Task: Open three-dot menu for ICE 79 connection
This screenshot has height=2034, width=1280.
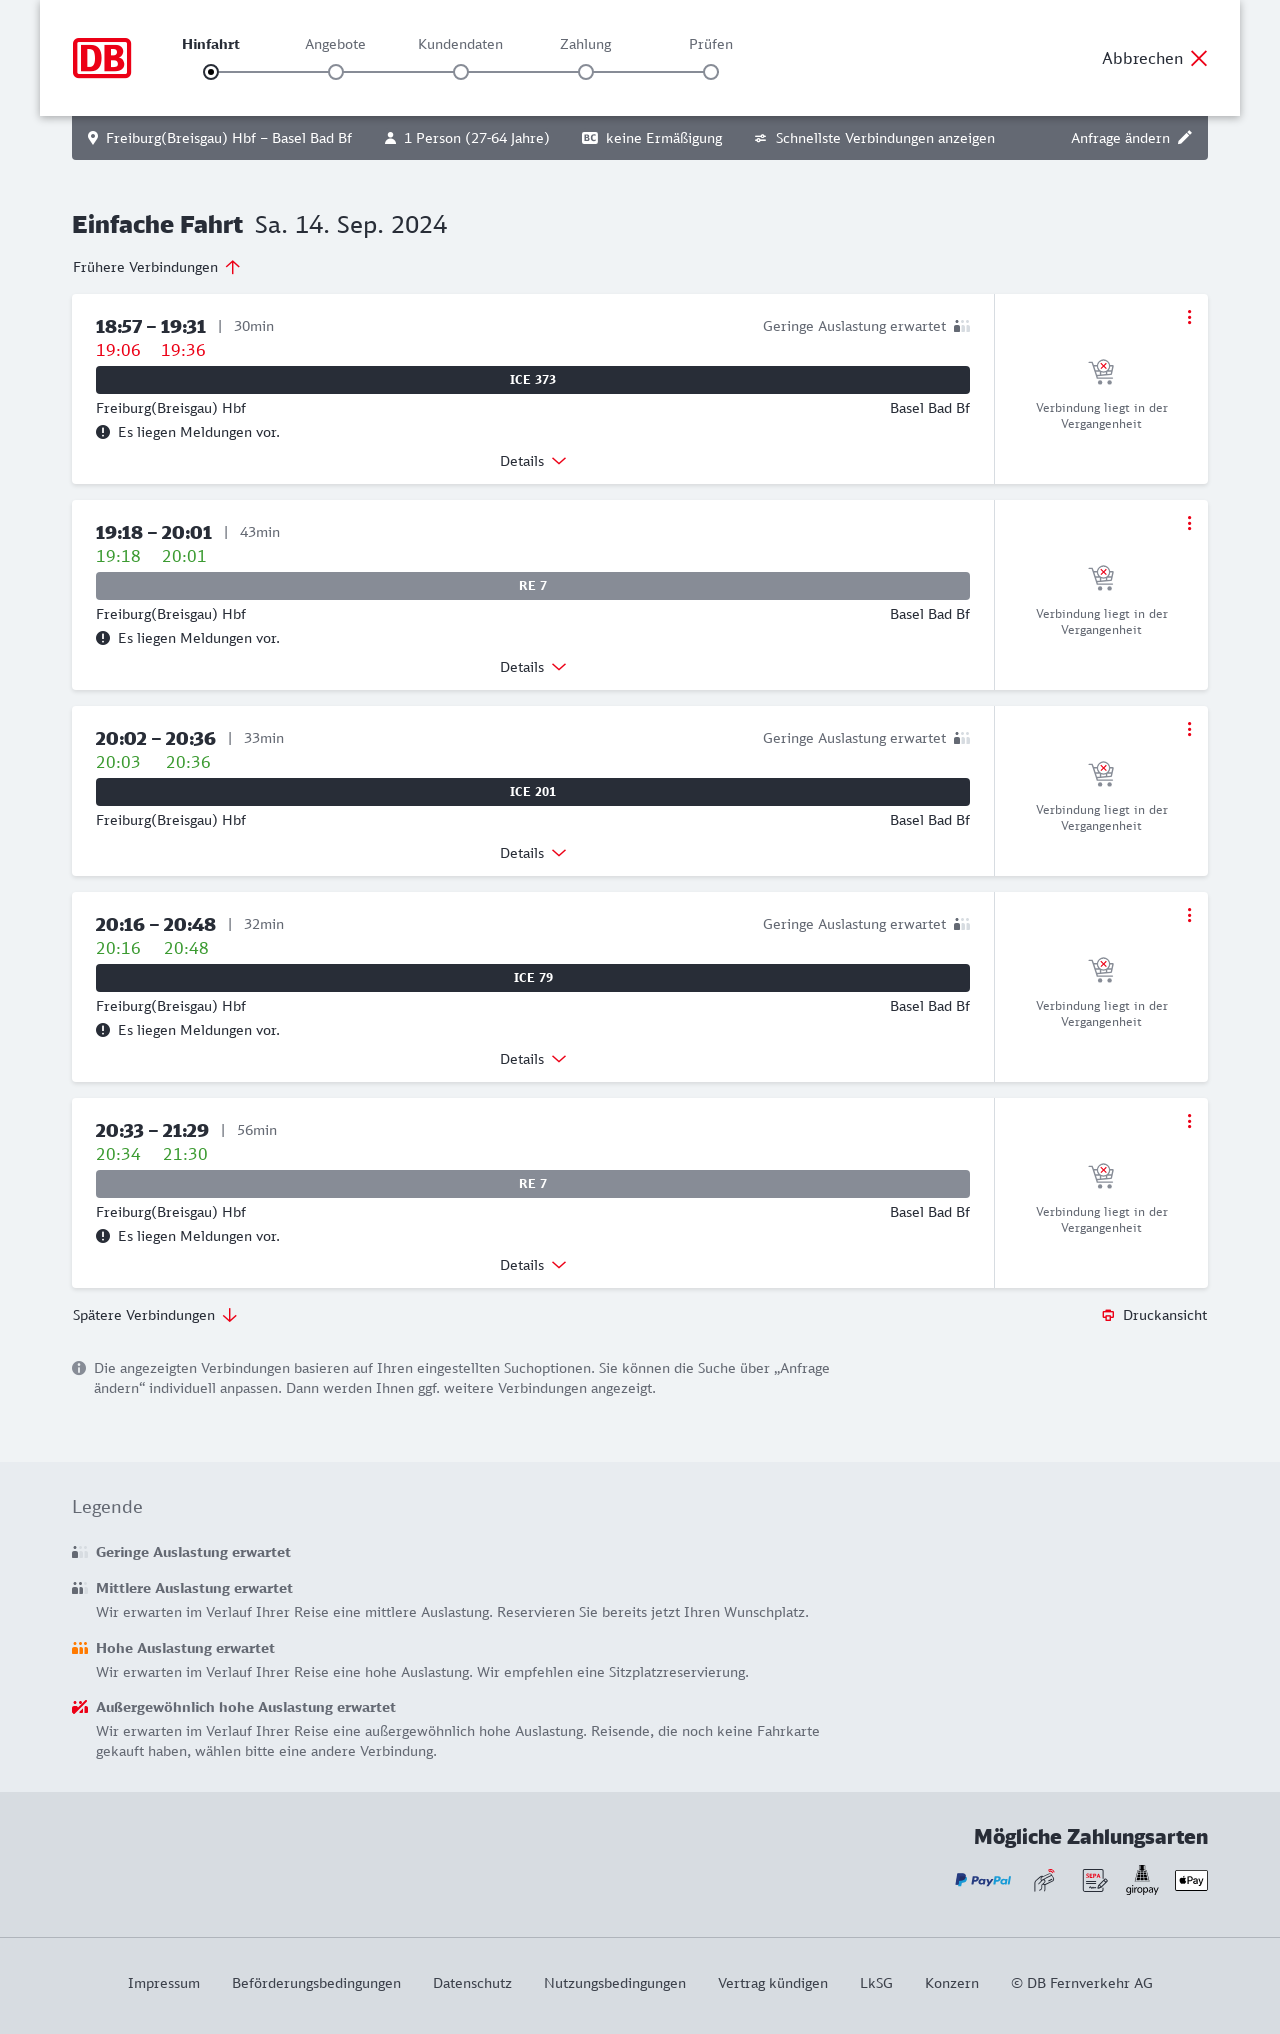Action: (1189, 915)
